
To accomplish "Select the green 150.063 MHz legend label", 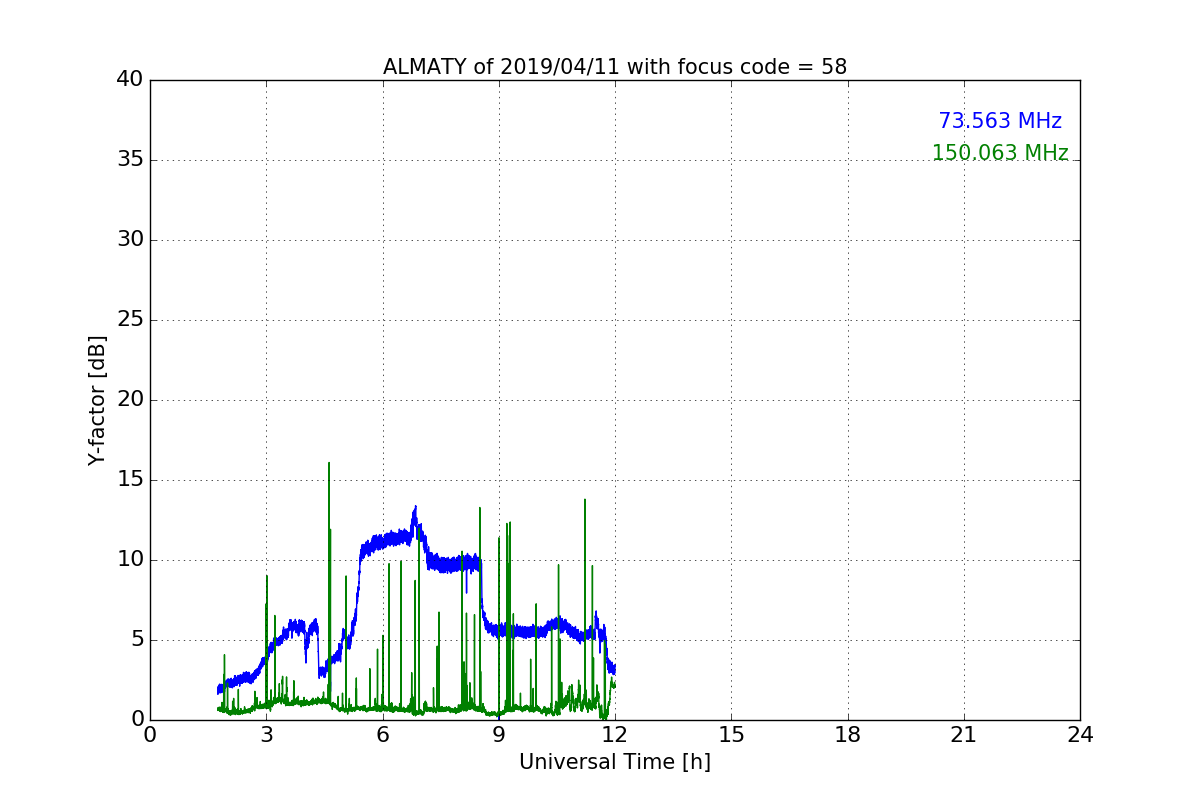I will (x=1000, y=153).
